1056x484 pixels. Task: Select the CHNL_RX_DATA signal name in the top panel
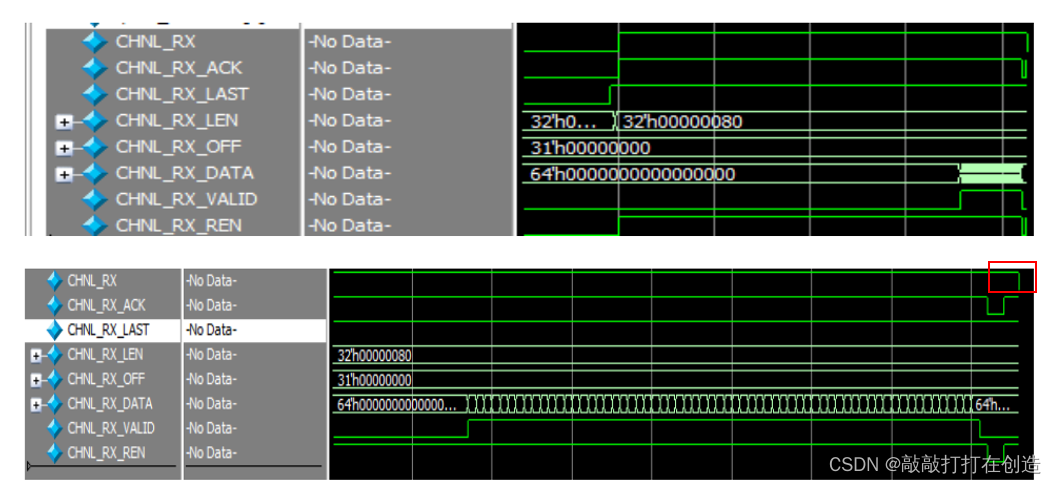coord(185,174)
